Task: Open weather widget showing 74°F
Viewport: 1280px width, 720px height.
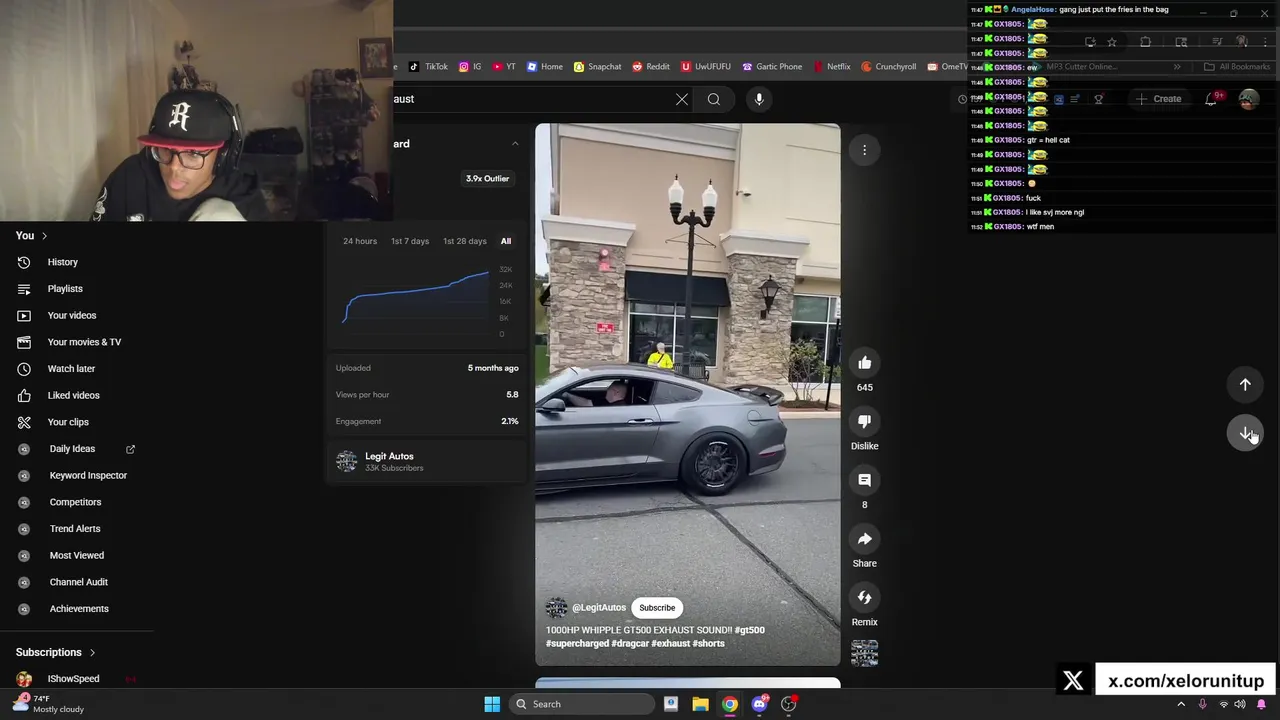Action: [x=48, y=704]
